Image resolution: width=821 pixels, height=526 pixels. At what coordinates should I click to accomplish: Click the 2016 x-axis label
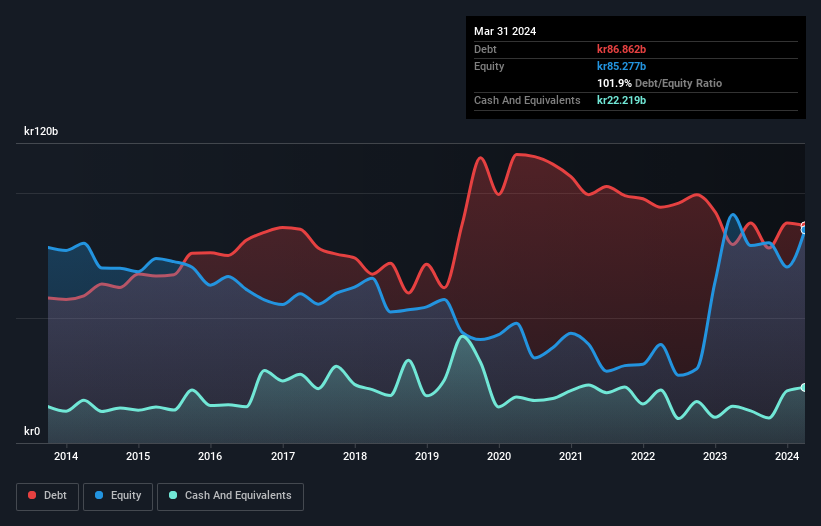point(210,456)
